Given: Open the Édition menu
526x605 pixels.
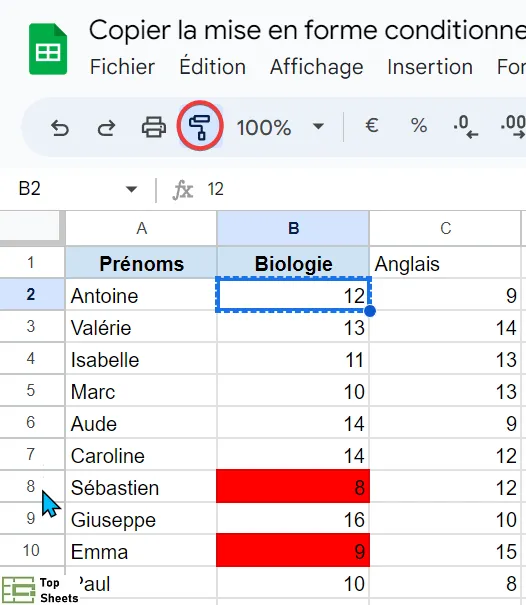Looking at the screenshot, I should pyautogui.click(x=213, y=67).
